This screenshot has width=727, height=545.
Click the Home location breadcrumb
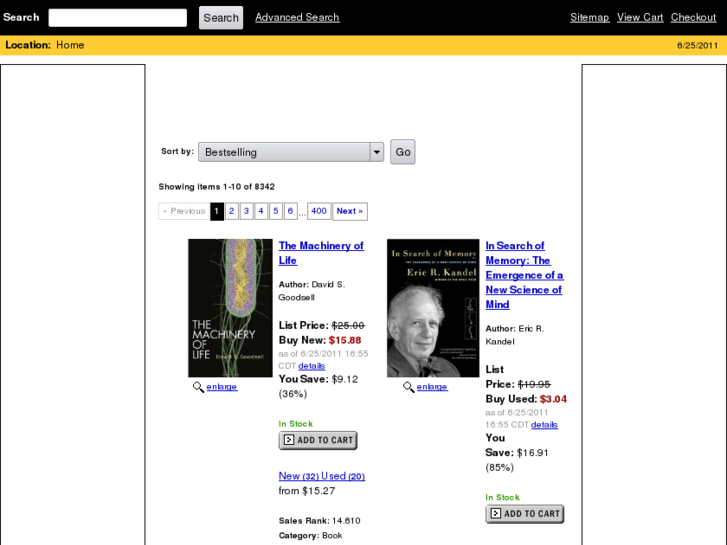70,45
